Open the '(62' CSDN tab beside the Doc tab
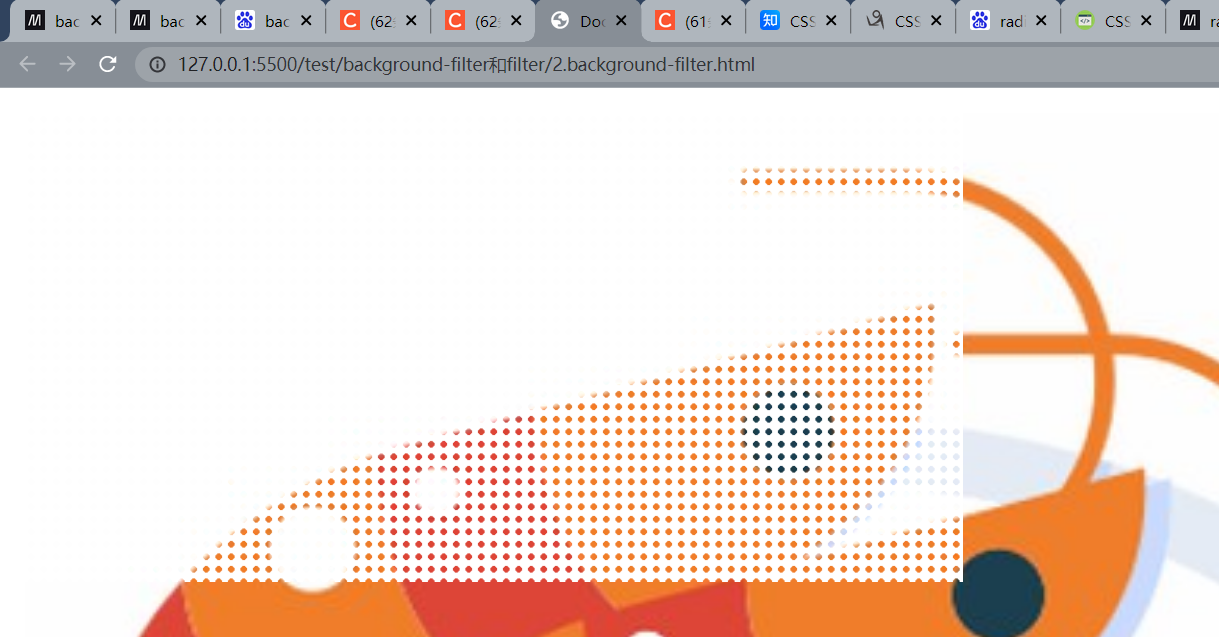The image size is (1219, 637). [482, 21]
